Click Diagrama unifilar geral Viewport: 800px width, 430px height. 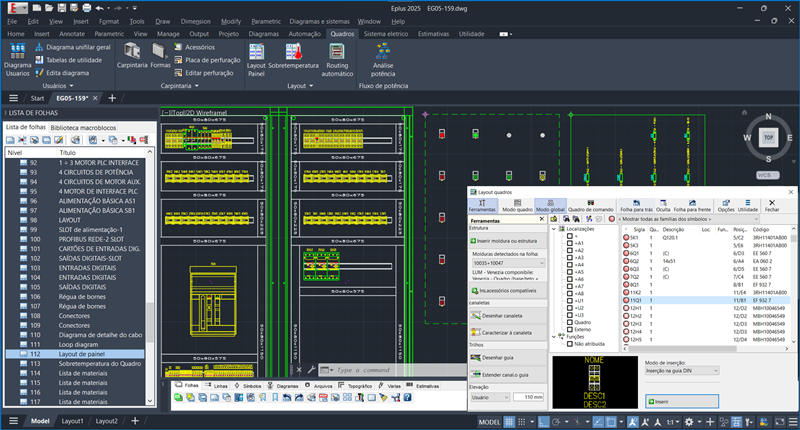pyautogui.click(x=73, y=47)
